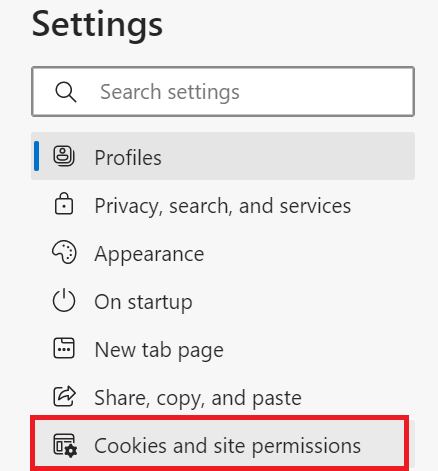The image size is (438, 471).
Task: Click the Profiles person card icon
Action: (64, 156)
